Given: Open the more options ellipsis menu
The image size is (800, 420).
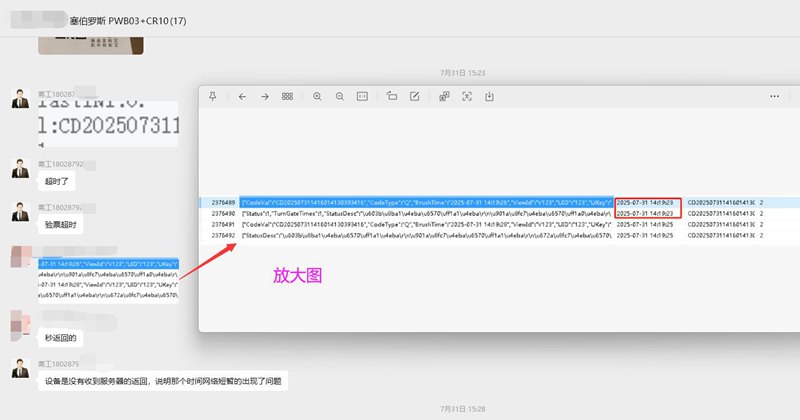Looking at the screenshot, I should pyautogui.click(x=774, y=97).
